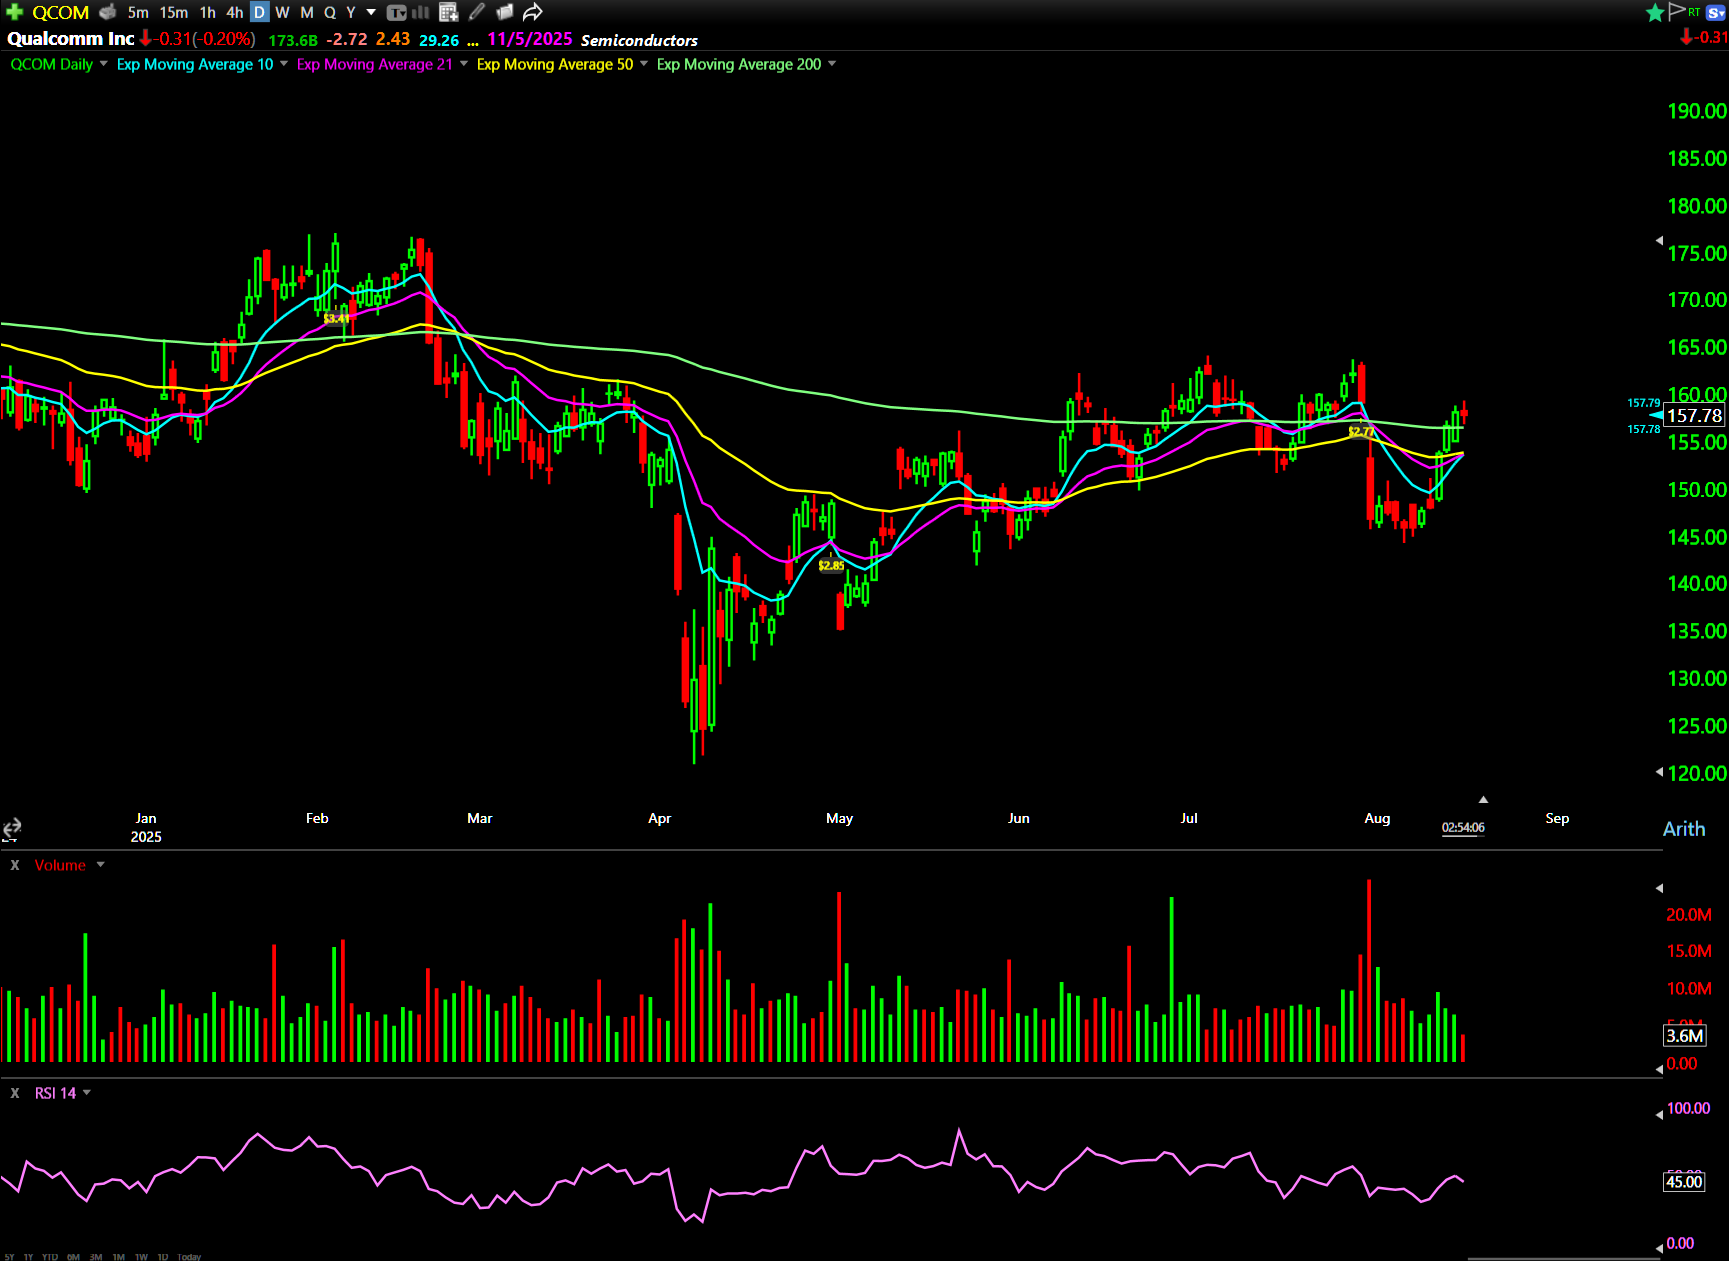
Task: Click the price-scale triangle marker near 120.00
Action: point(1660,771)
